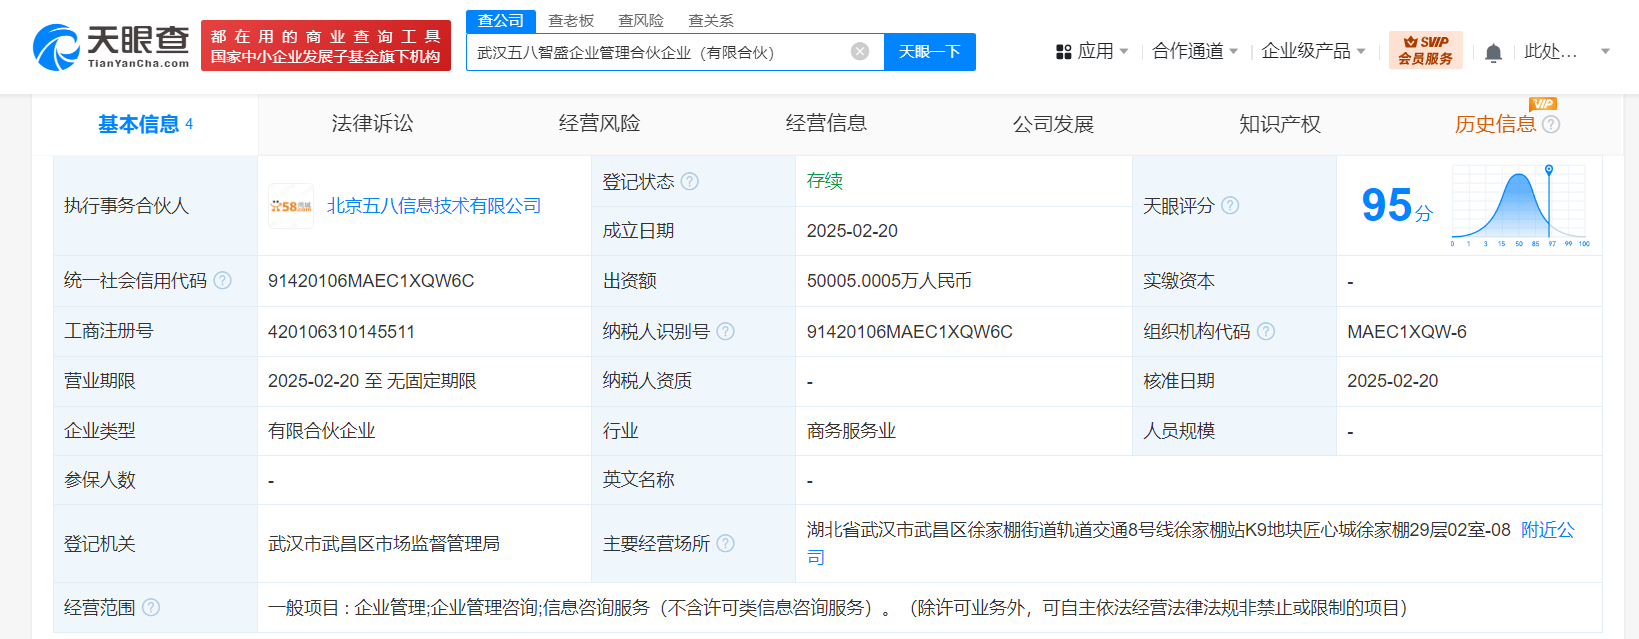Show help for 组织机构代码
Viewport: 1639px width, 639px height.
click(1266, 331)
